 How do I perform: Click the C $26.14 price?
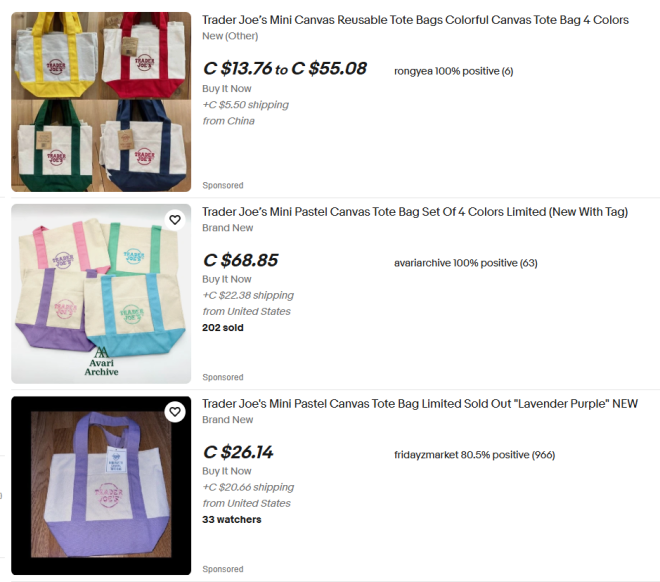pos(238,453)
